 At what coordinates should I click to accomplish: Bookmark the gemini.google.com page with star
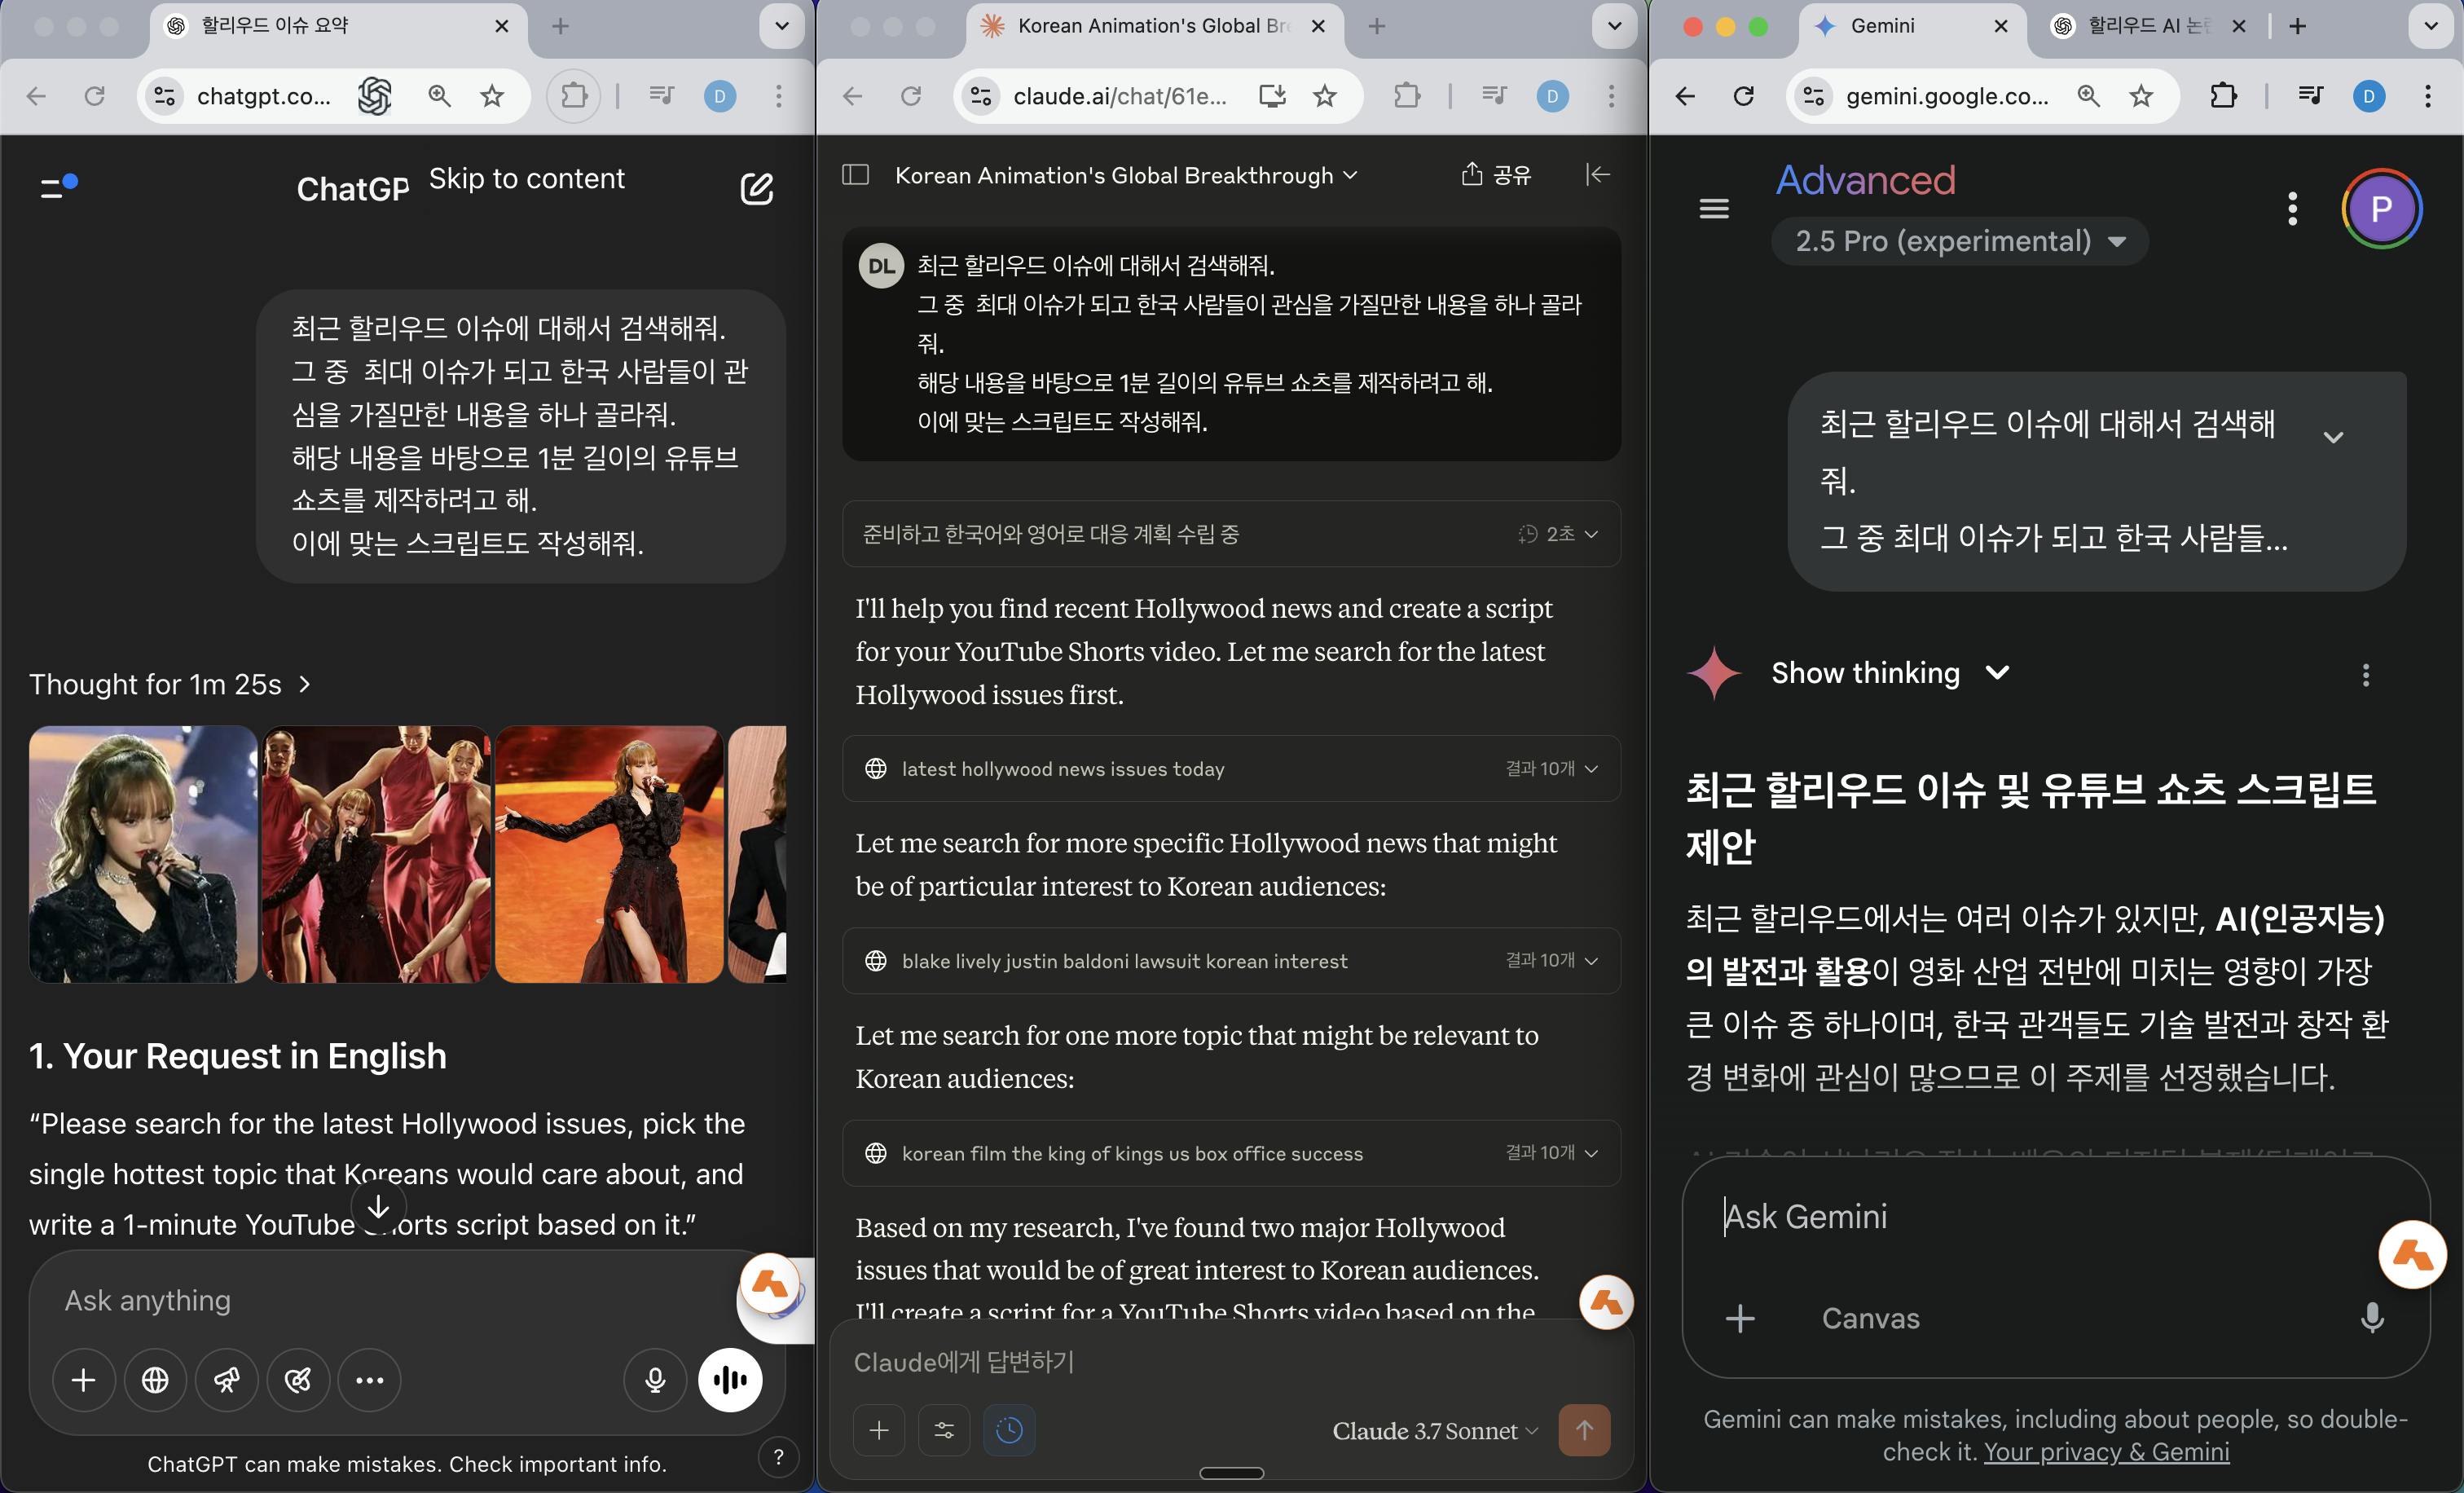2141,96
